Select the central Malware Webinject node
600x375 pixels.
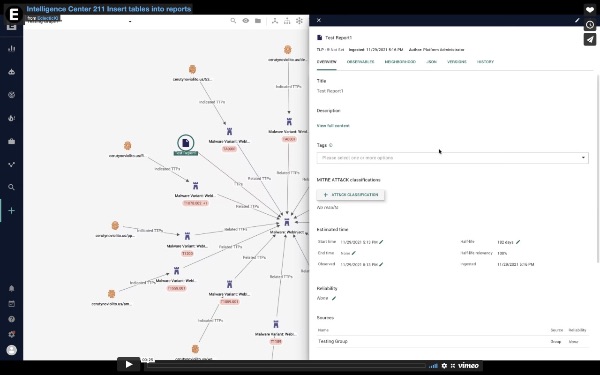click(287, 222)
